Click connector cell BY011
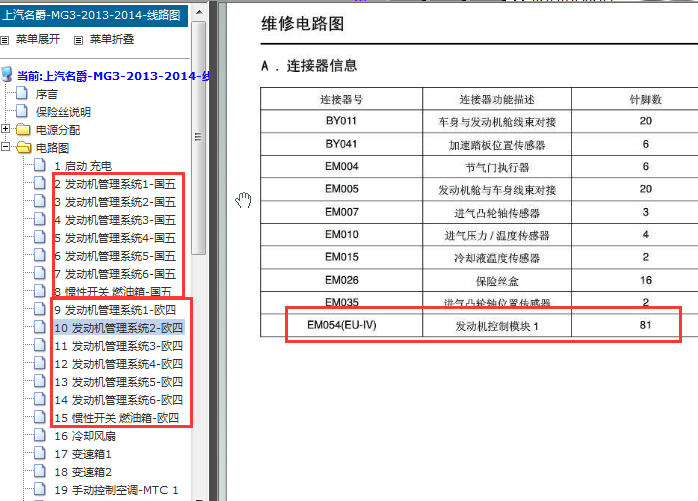698x501 pixels. click(341, 121)
